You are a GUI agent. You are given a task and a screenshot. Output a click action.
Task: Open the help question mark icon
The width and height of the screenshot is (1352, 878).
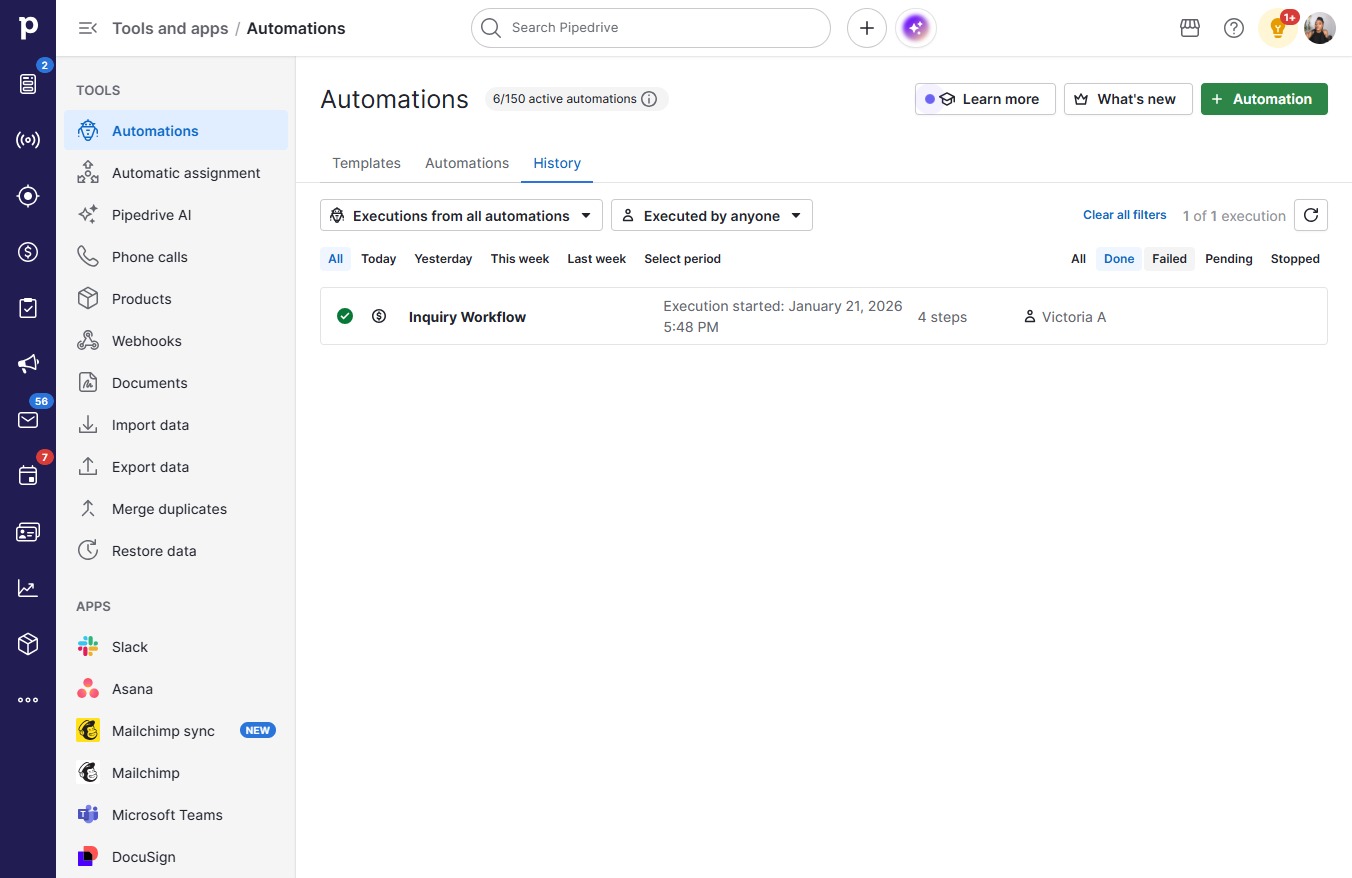pos(1234,28)
